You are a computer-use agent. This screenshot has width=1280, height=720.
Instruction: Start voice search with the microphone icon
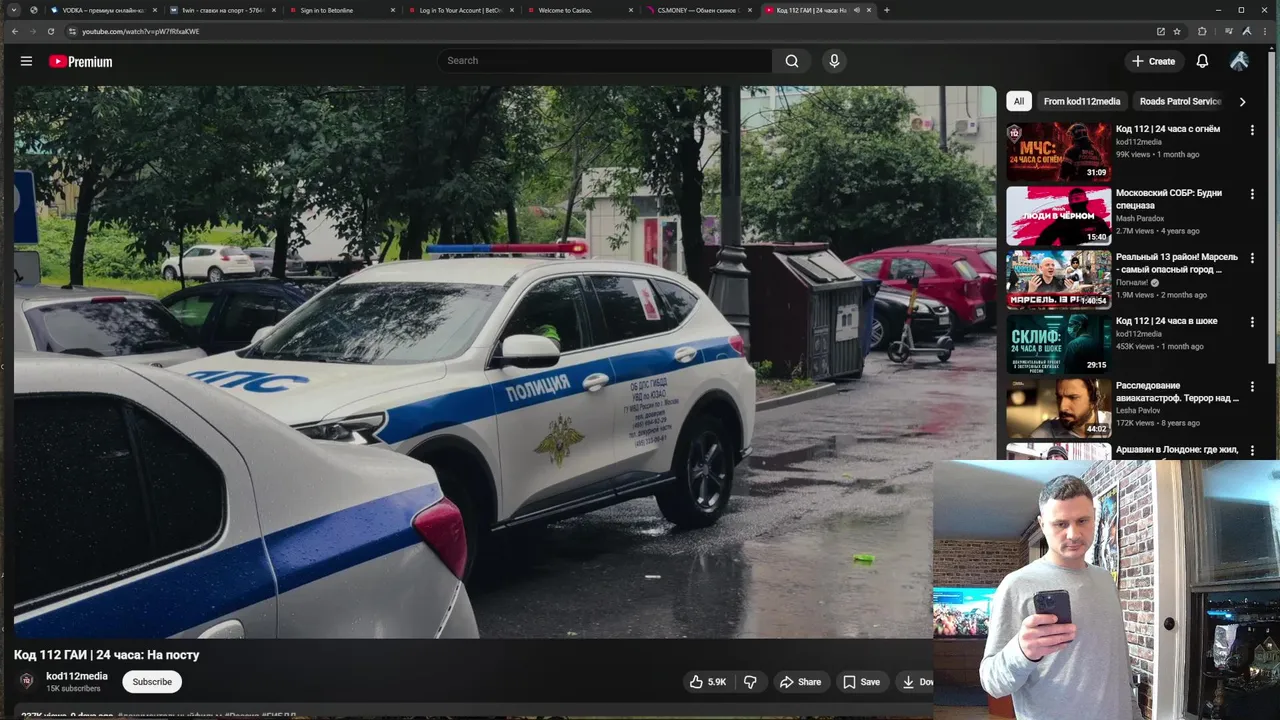[x=834, y=61]
